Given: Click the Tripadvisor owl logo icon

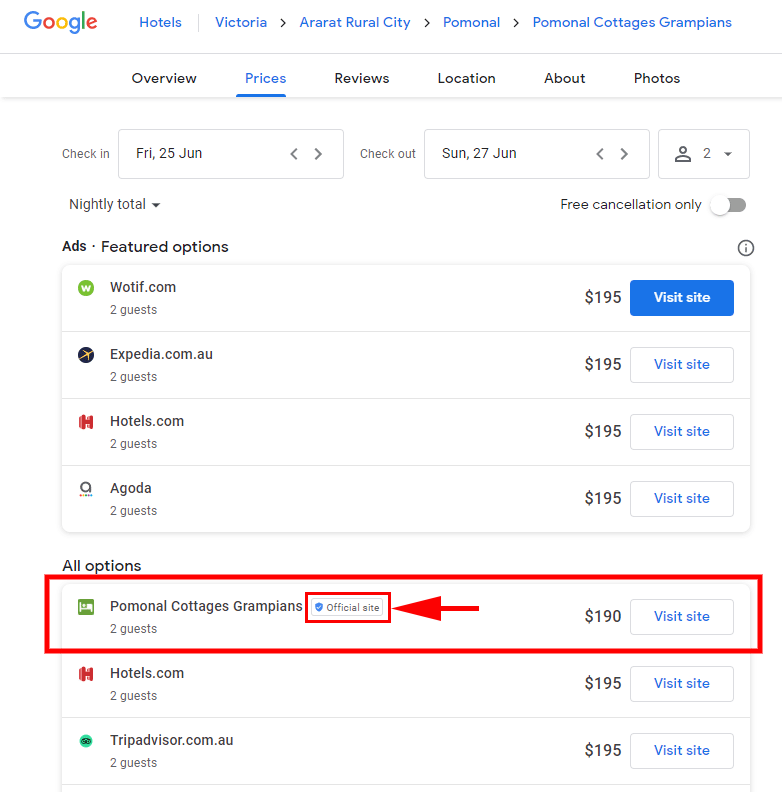Looking at the screenshot, I should (86, 741).
